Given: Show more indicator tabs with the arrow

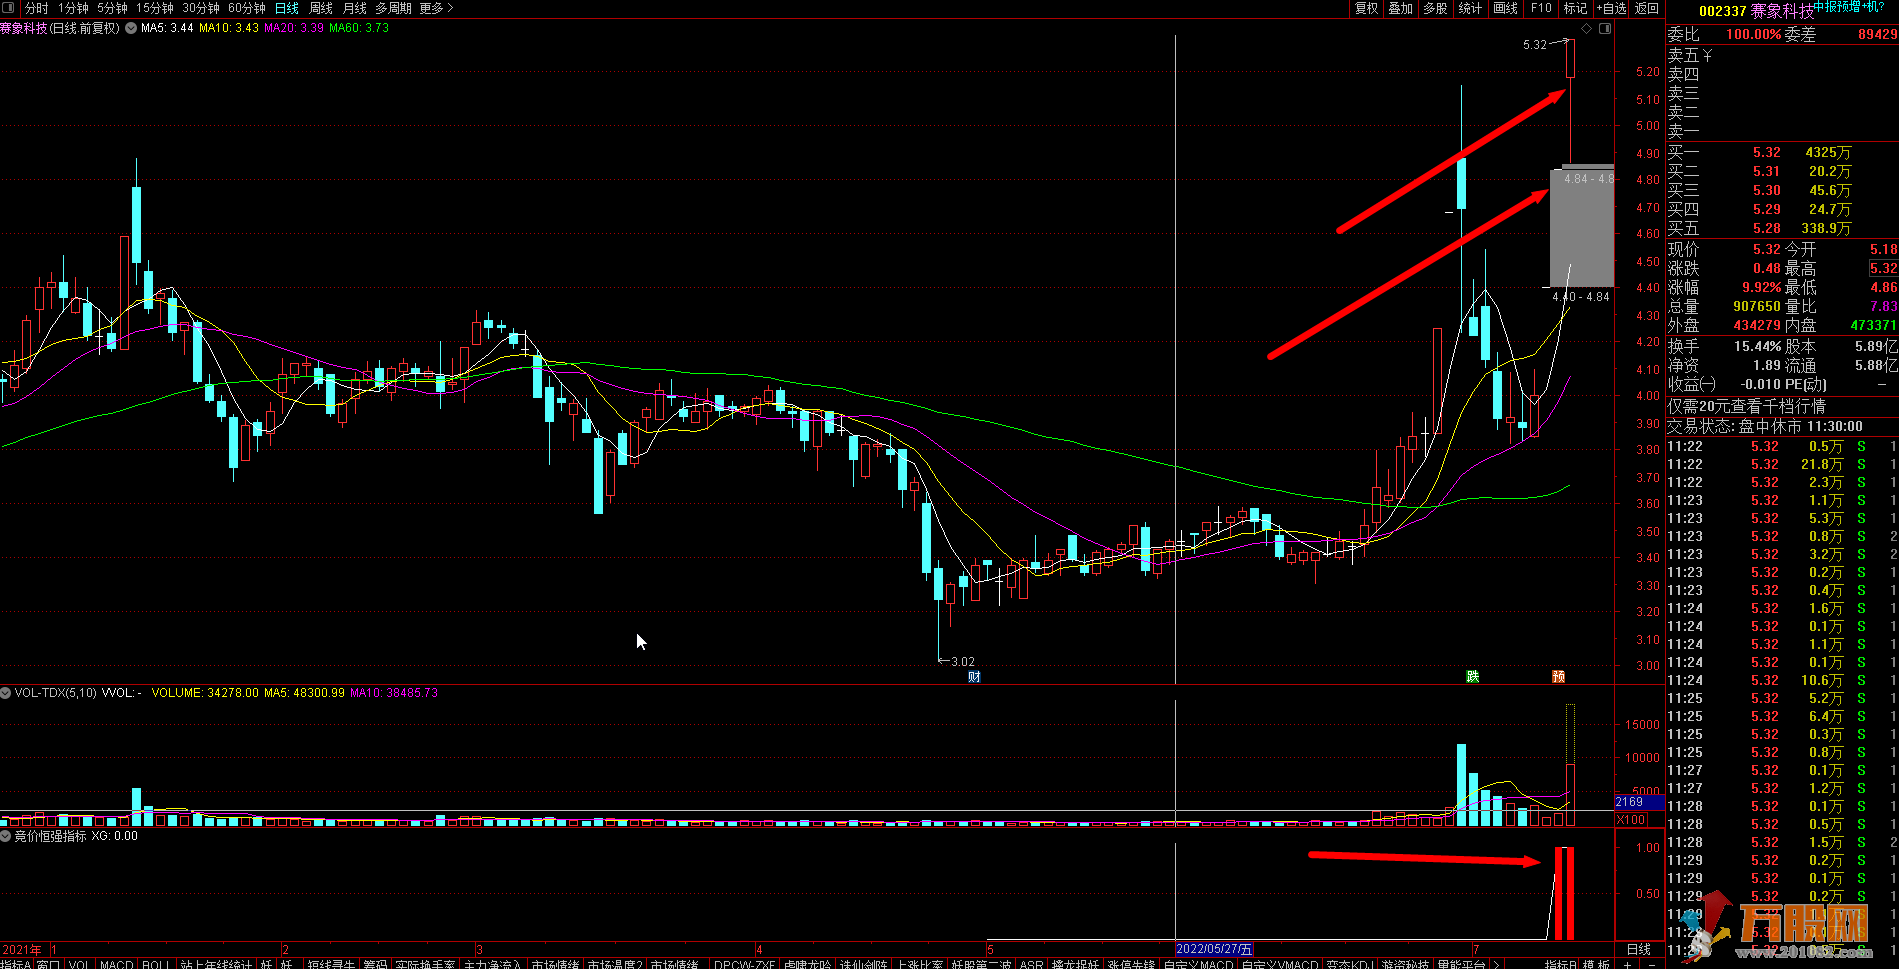Looking at the screenshot, I should coord(1496,964).
